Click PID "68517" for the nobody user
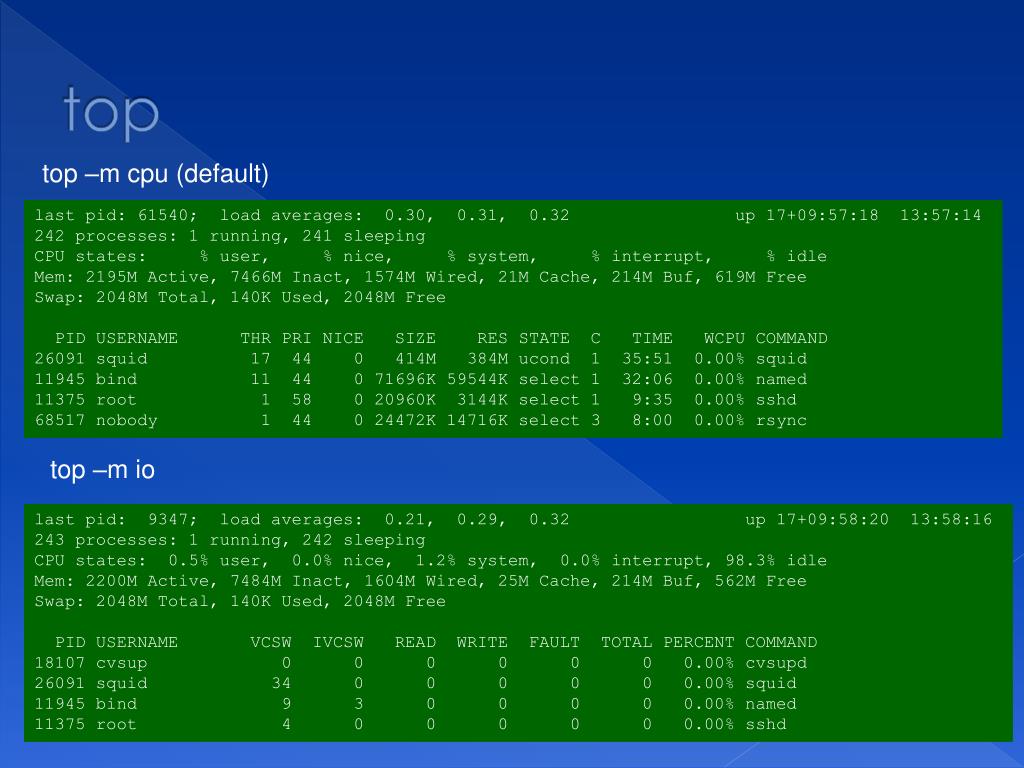 tap(60, 421)
